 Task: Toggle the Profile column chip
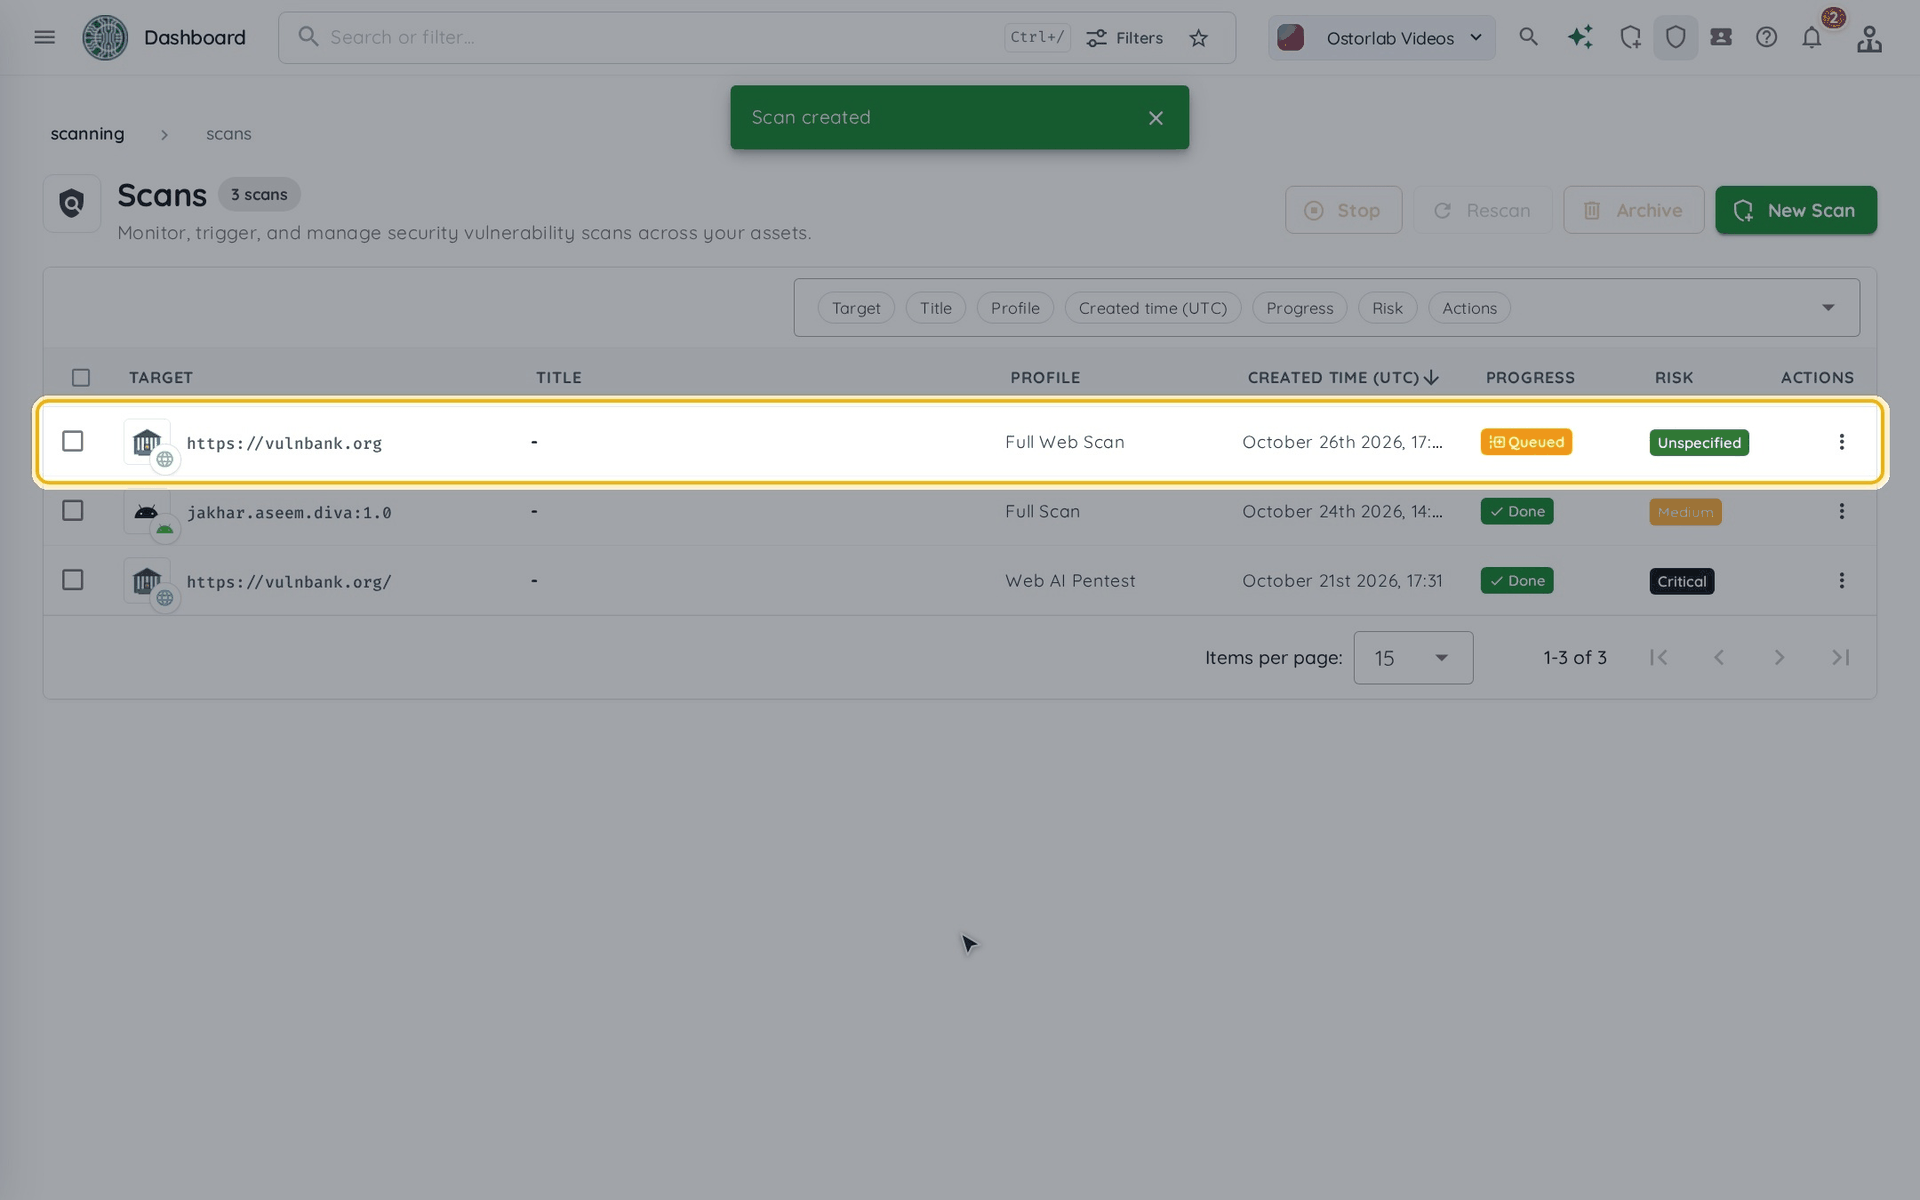click(x=1015, y=308)
